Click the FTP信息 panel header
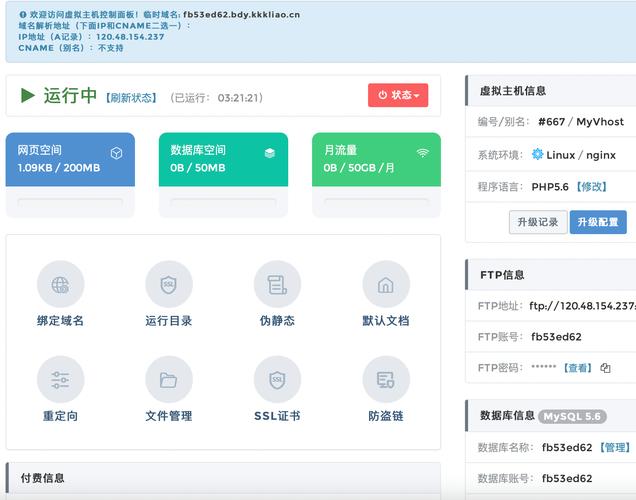This screenshot has width=636, height=500. click(550, 275)
